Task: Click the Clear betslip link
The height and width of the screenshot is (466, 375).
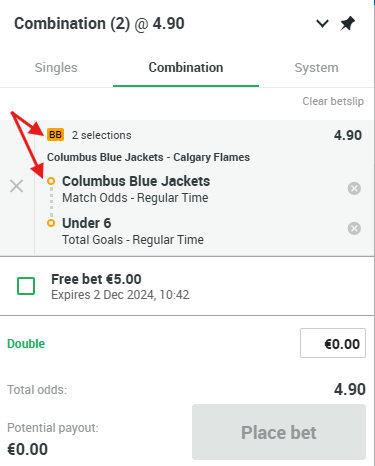Action: pyautogui.click(x=333, y=101)
